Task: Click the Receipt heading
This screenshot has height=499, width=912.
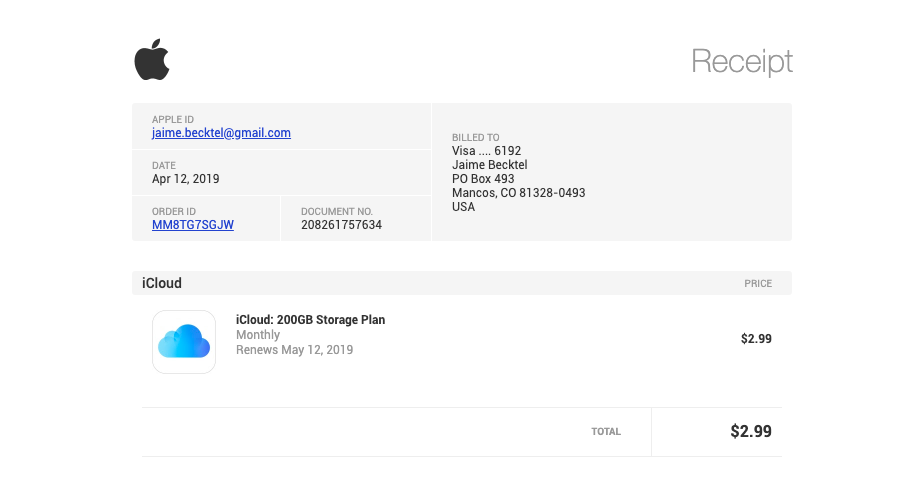Action: 742,61
